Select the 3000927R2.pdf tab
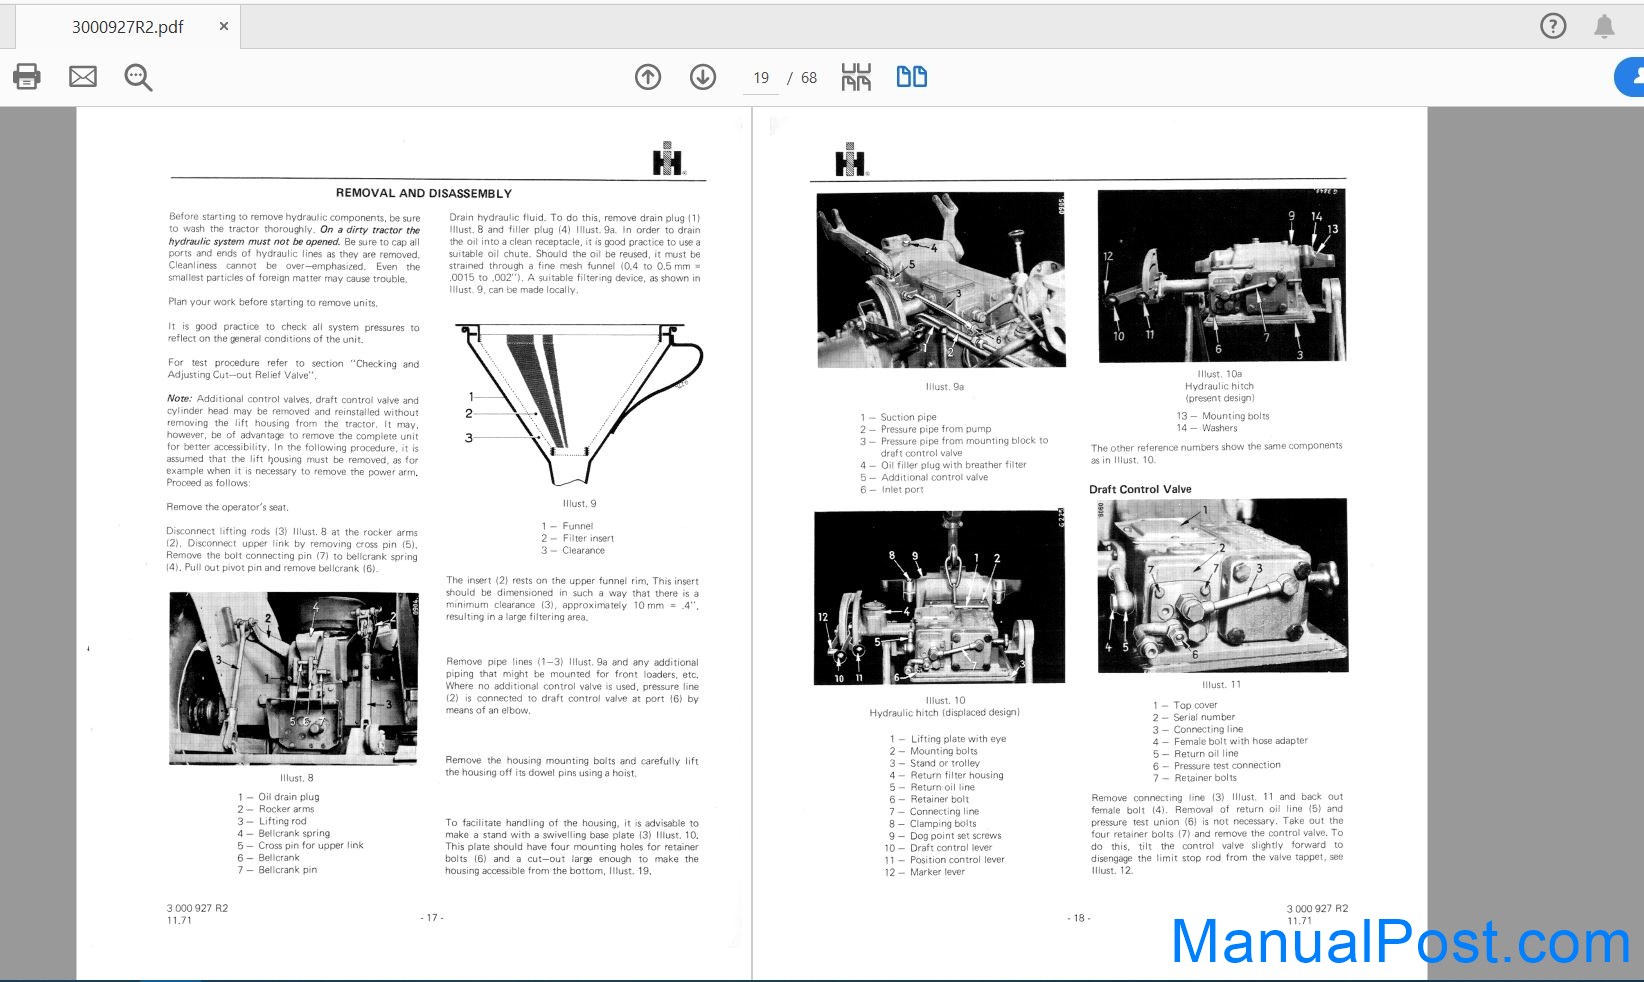Screen dimensions: 1644x982 click(x=127, y=27)
